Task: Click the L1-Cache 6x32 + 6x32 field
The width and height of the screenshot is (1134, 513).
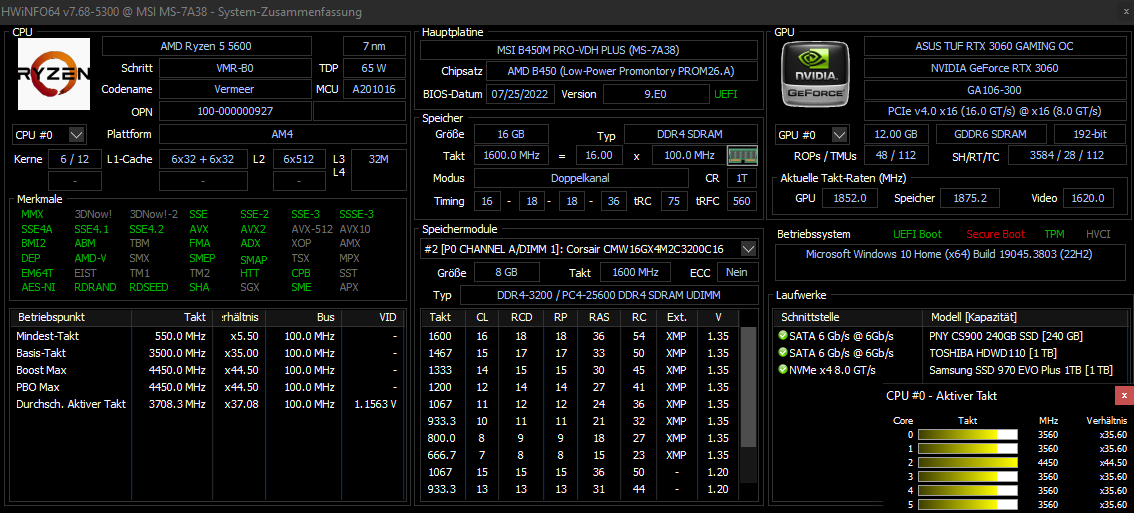Action: tap(202, 159)
